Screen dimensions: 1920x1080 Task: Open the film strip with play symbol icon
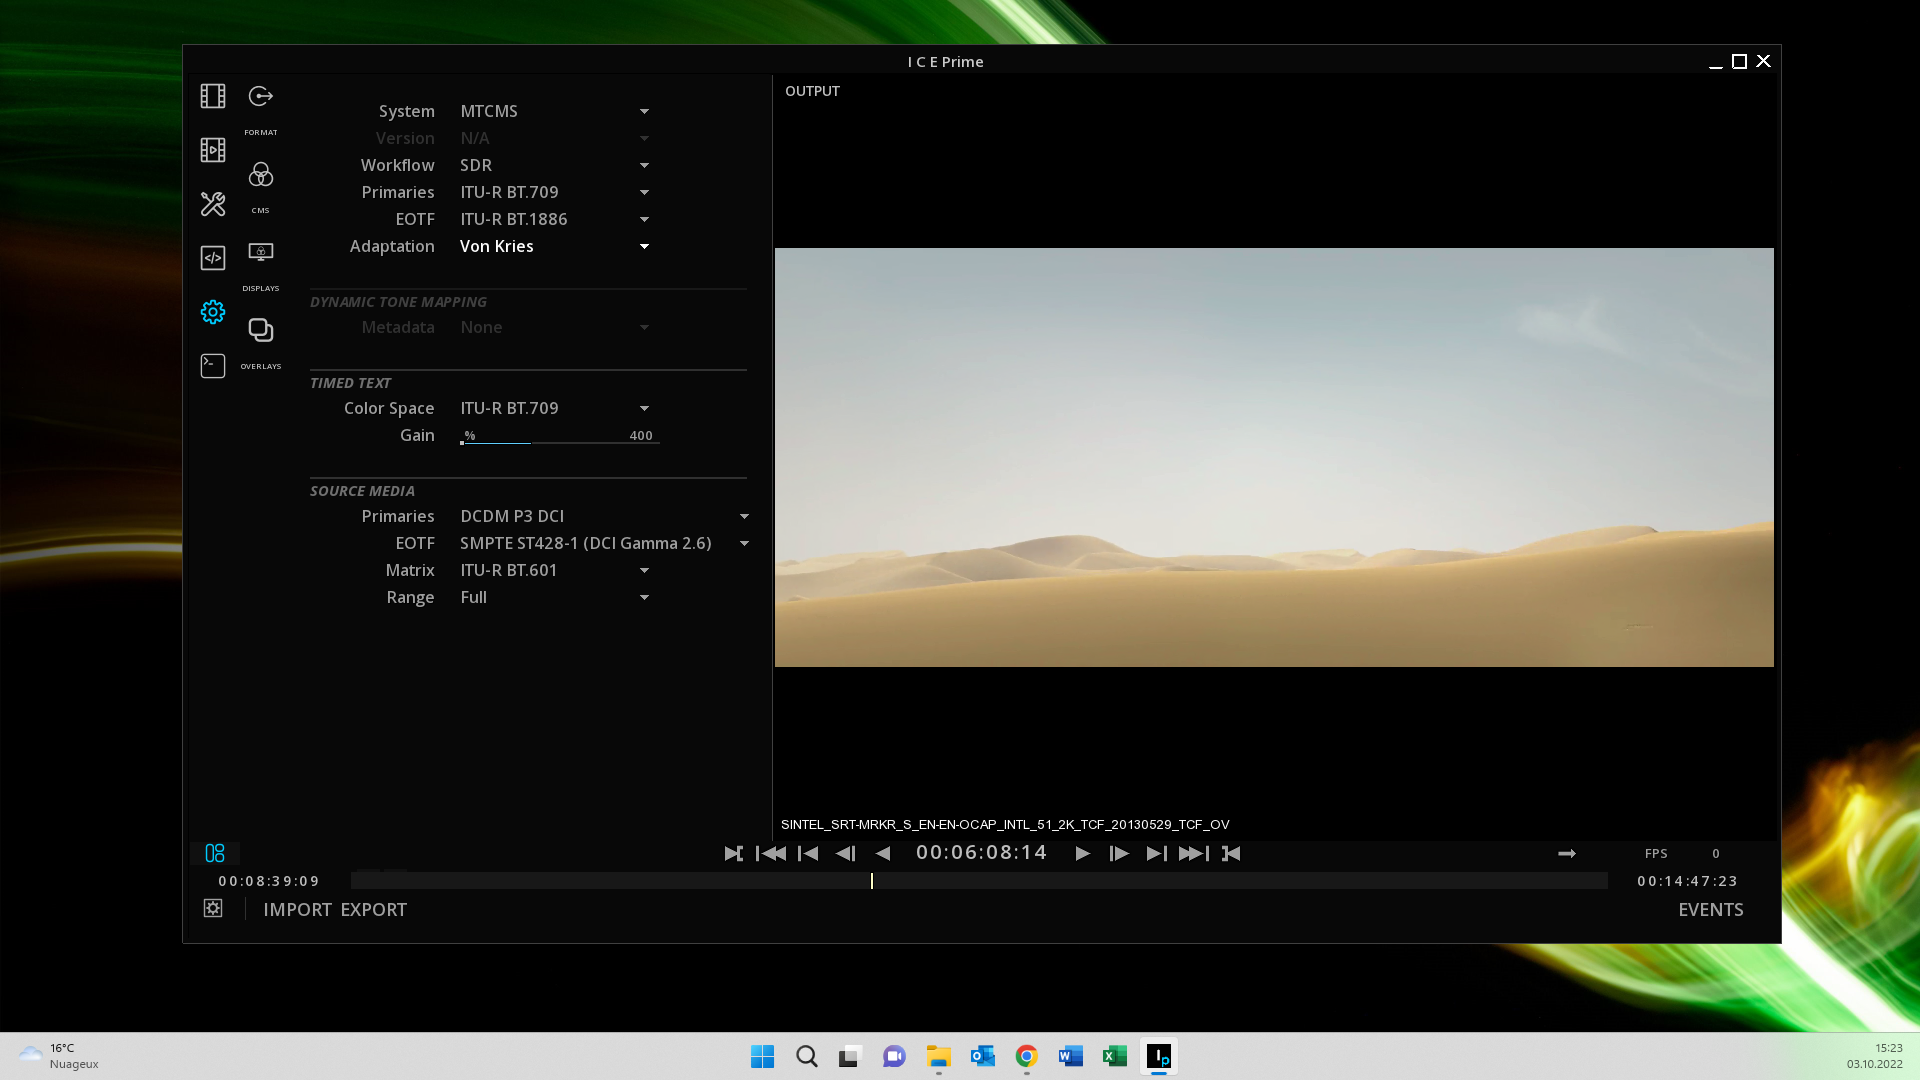pos(213,150)
